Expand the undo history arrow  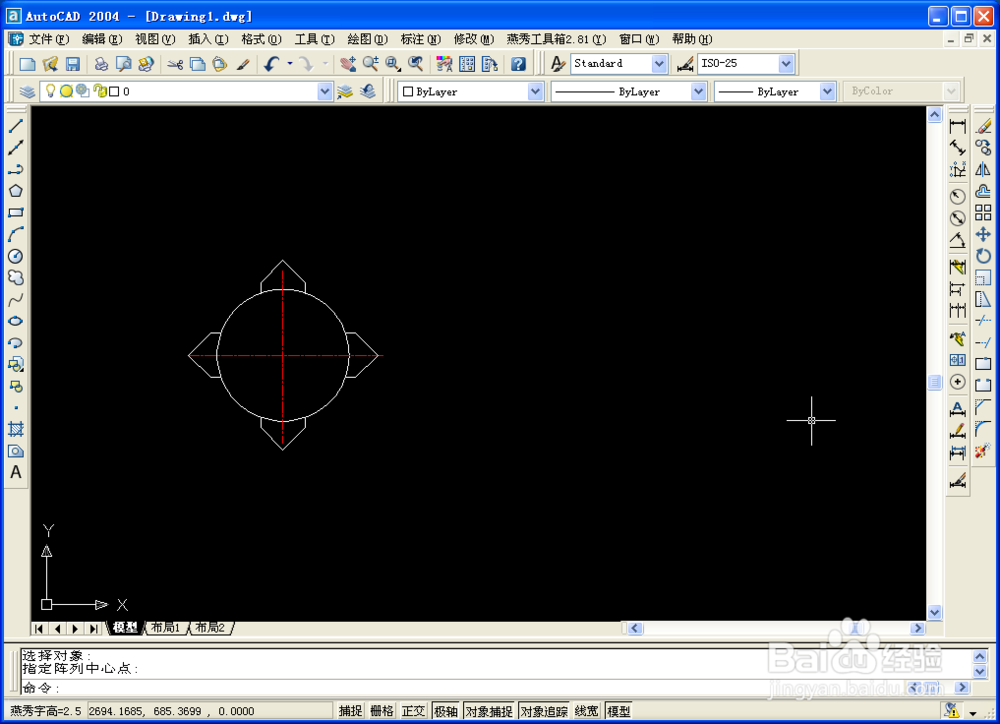click(290, 63)
